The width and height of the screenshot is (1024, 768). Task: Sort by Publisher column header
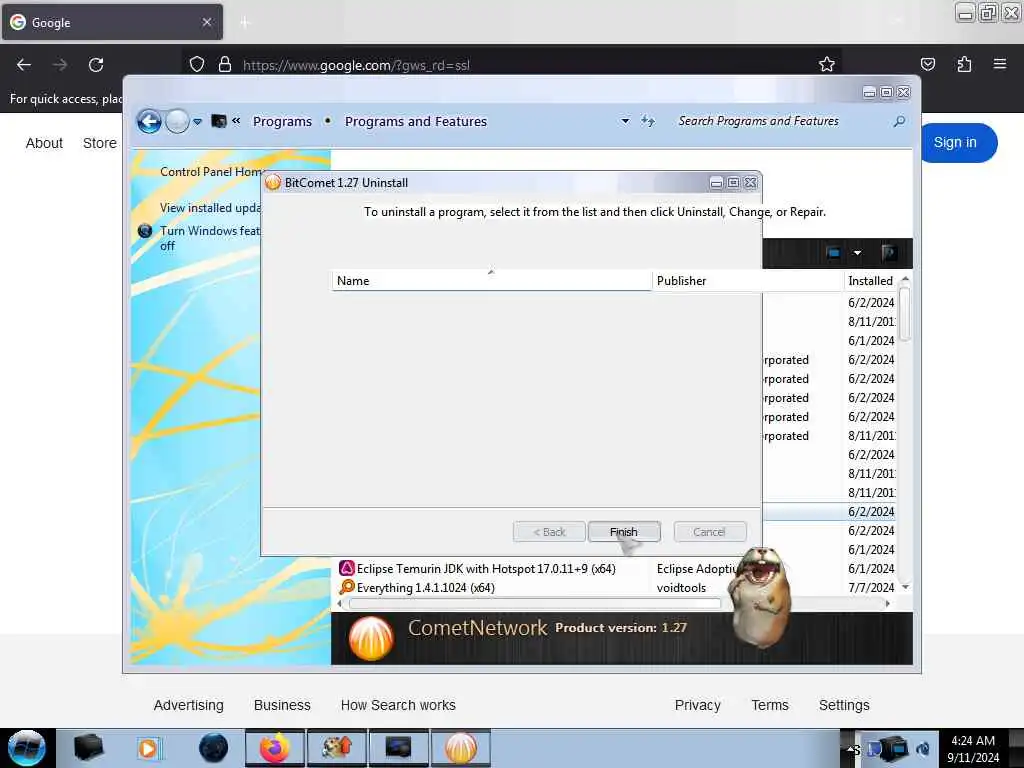[748, 281]
